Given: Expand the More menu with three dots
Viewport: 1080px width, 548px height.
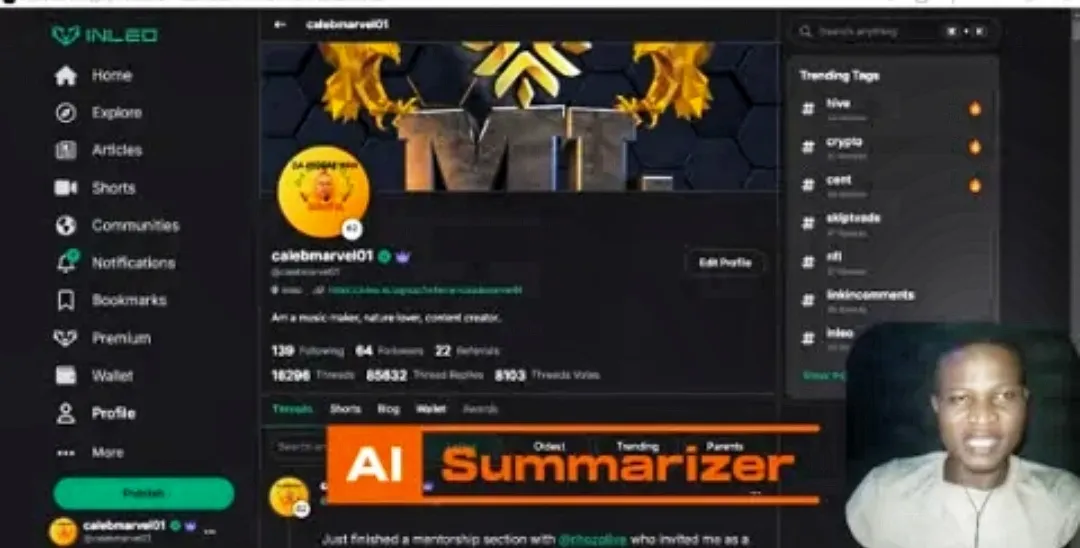Looking at the screenshot, I should [66, 452].
